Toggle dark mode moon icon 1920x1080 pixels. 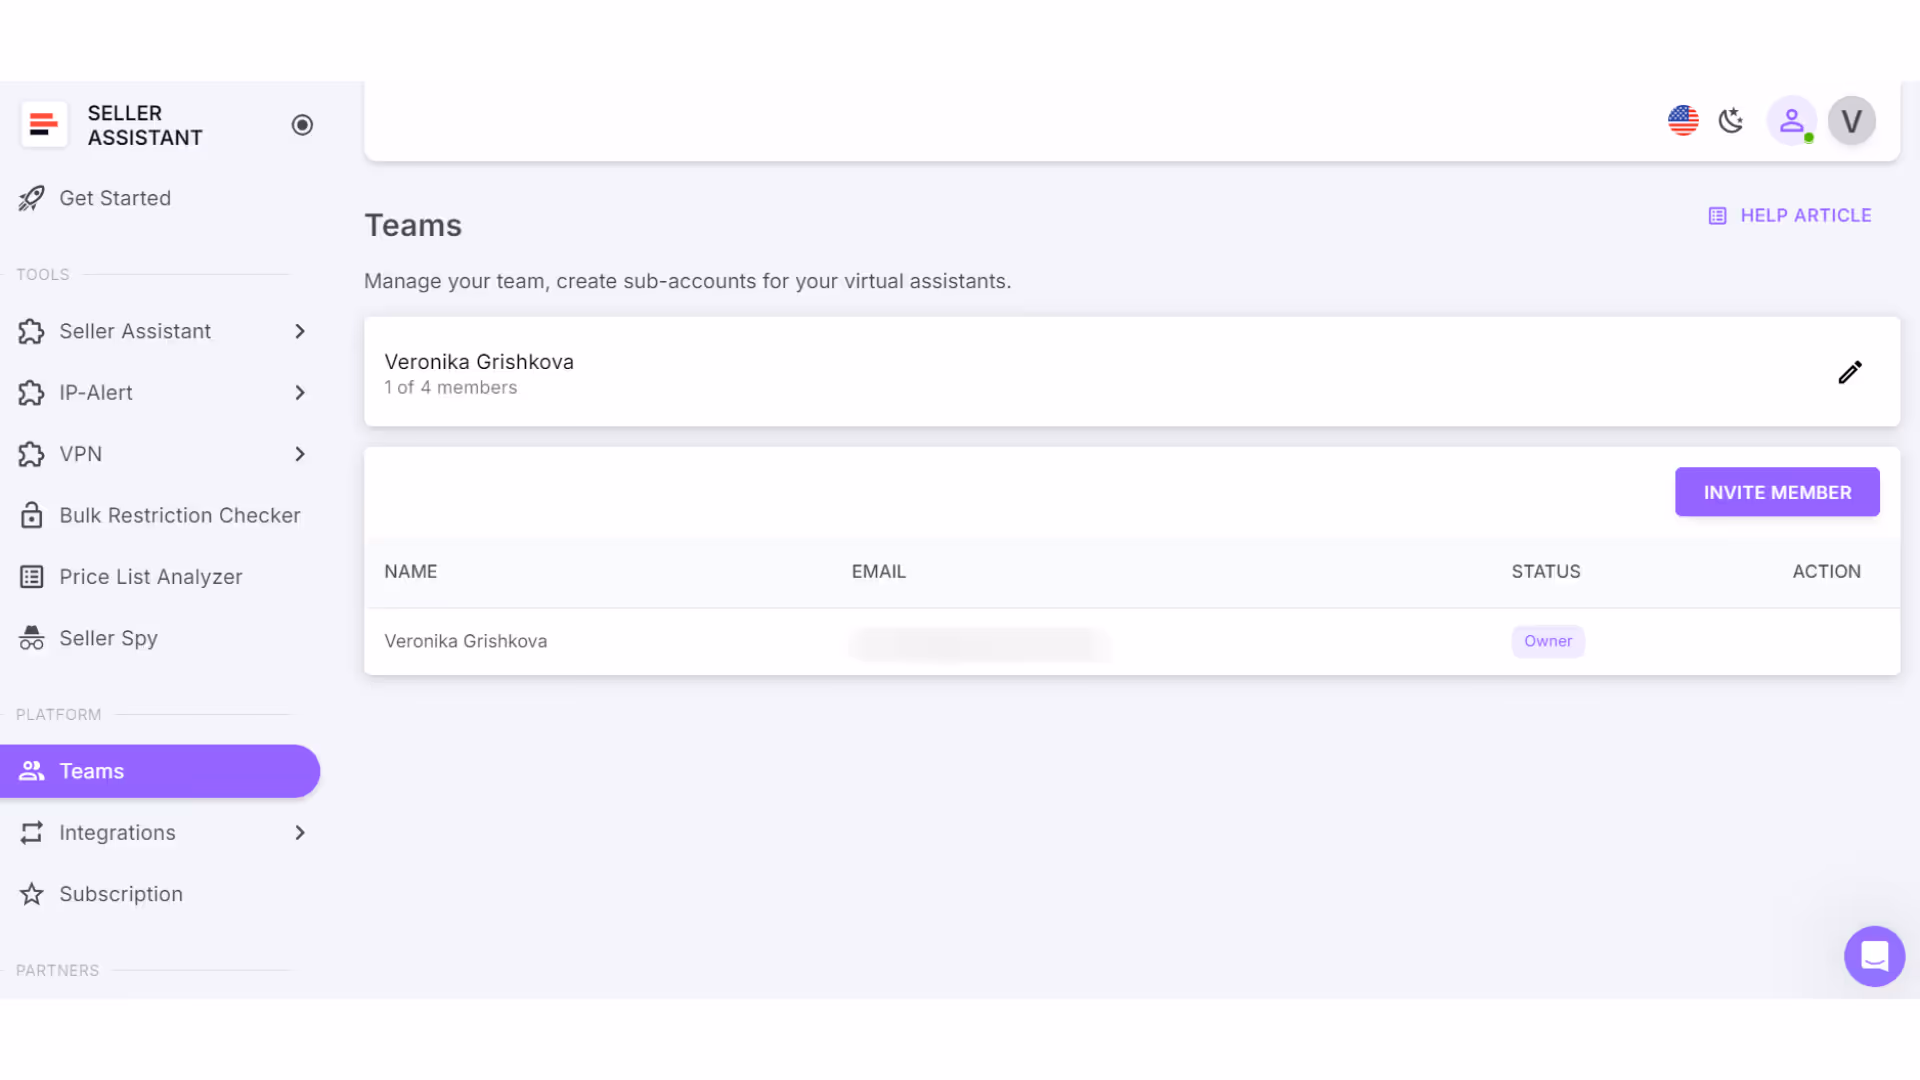(1731, 121)
